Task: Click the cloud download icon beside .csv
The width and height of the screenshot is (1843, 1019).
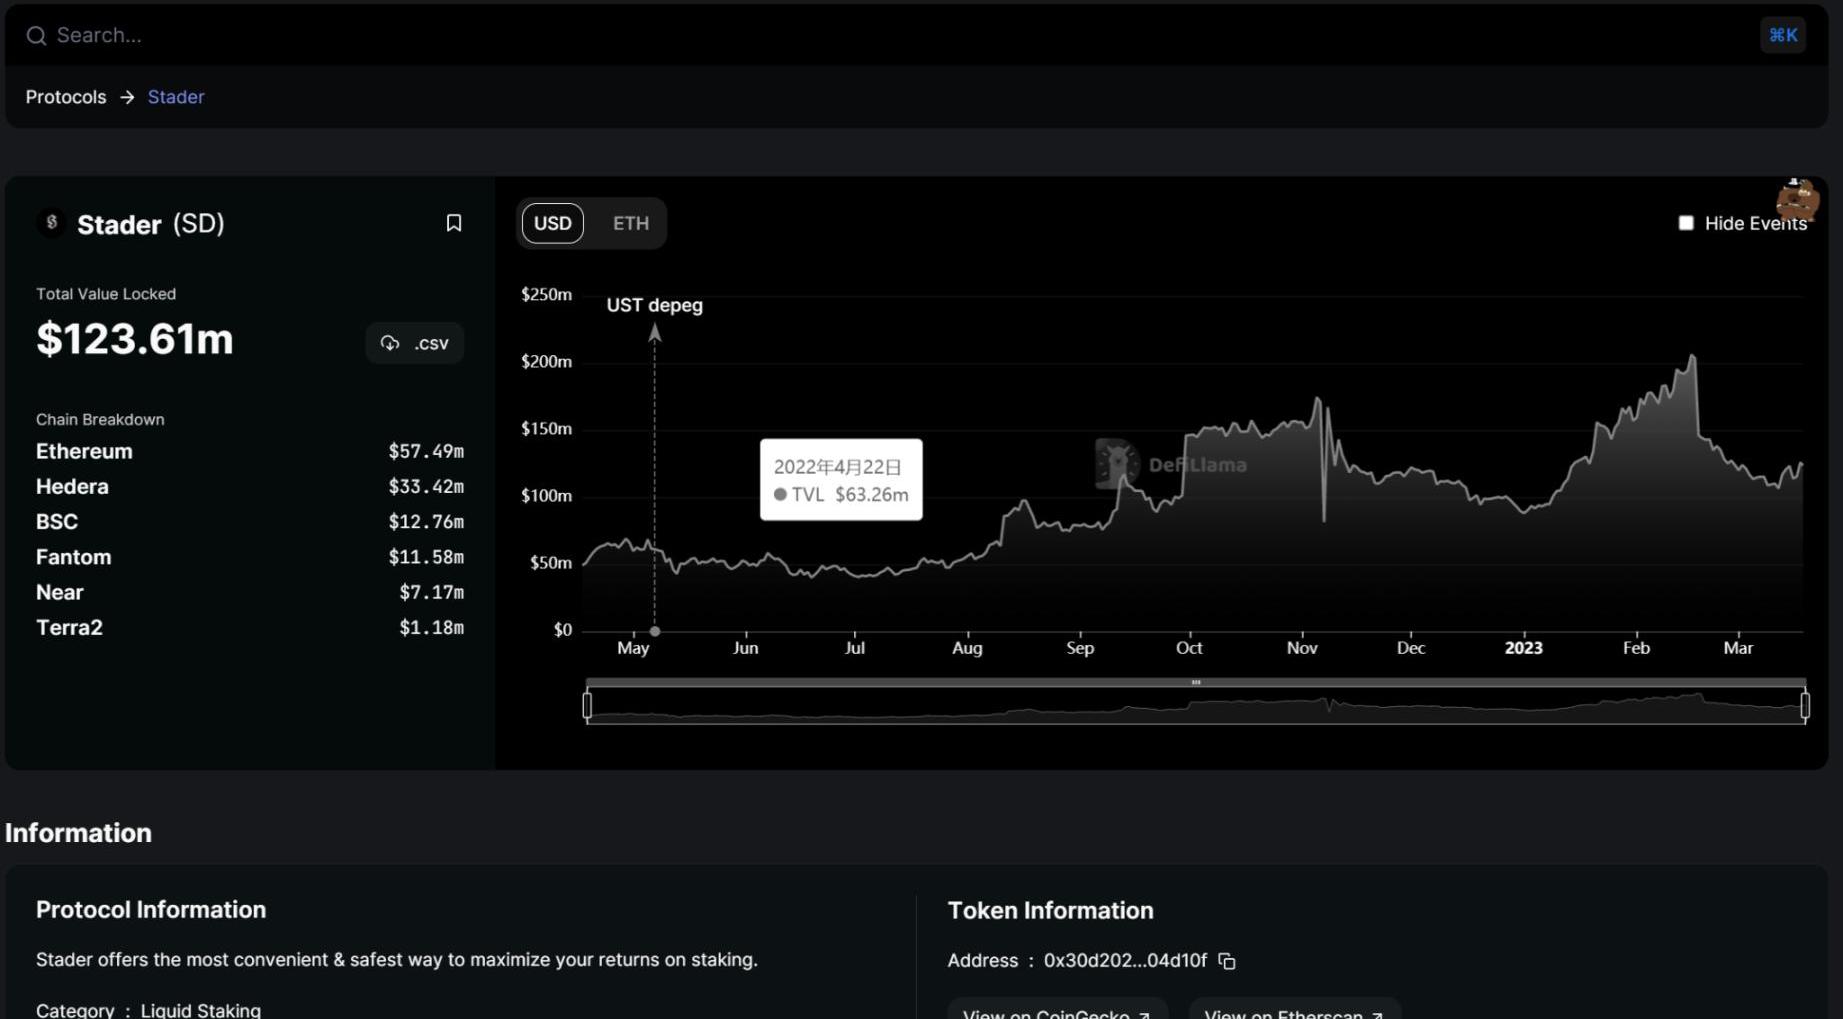Action: coord(390,343)
